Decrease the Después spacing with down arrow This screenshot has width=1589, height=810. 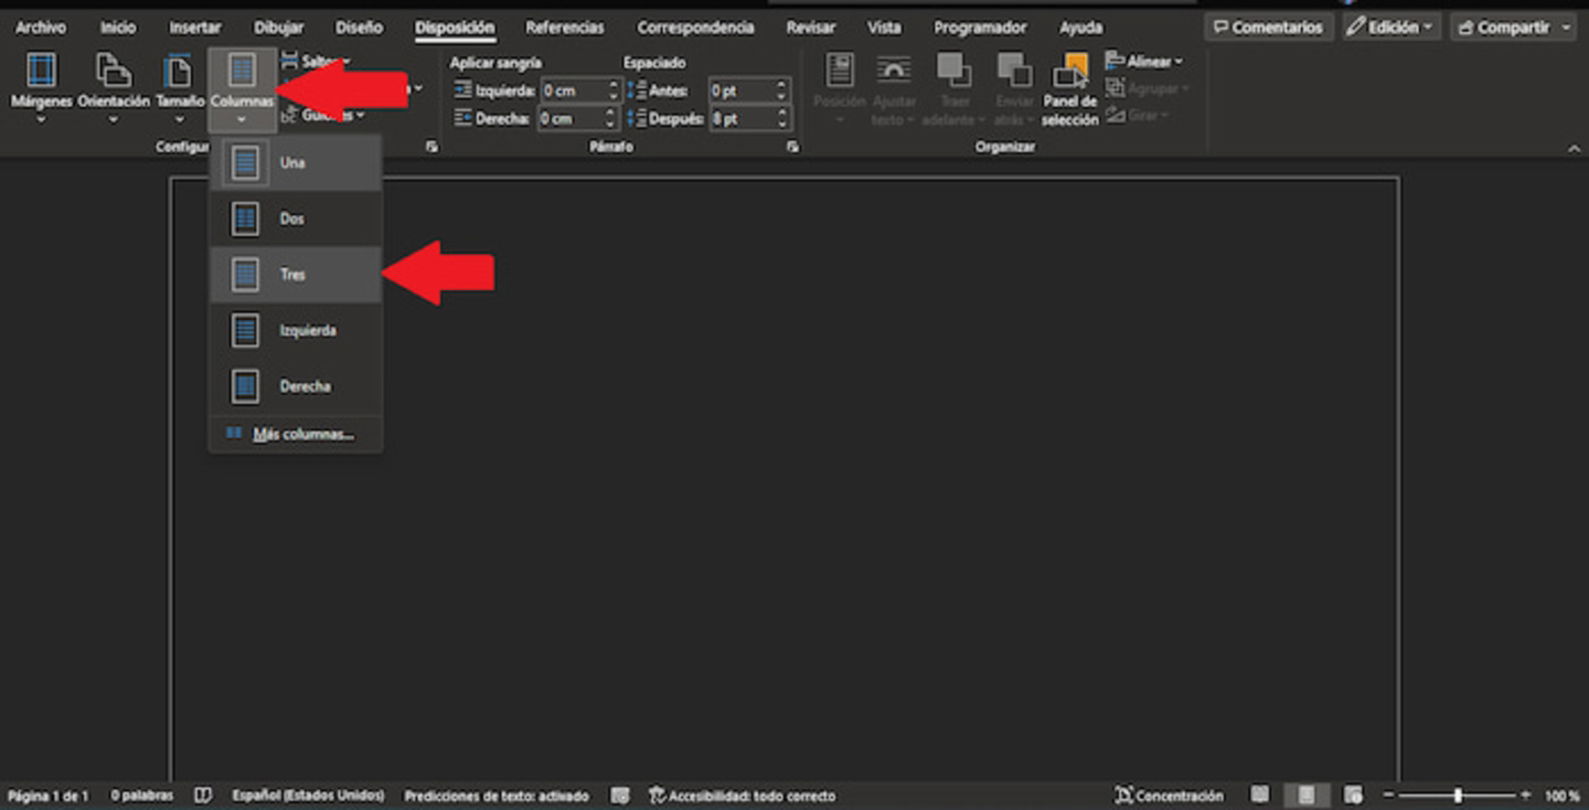coord(782,125)
